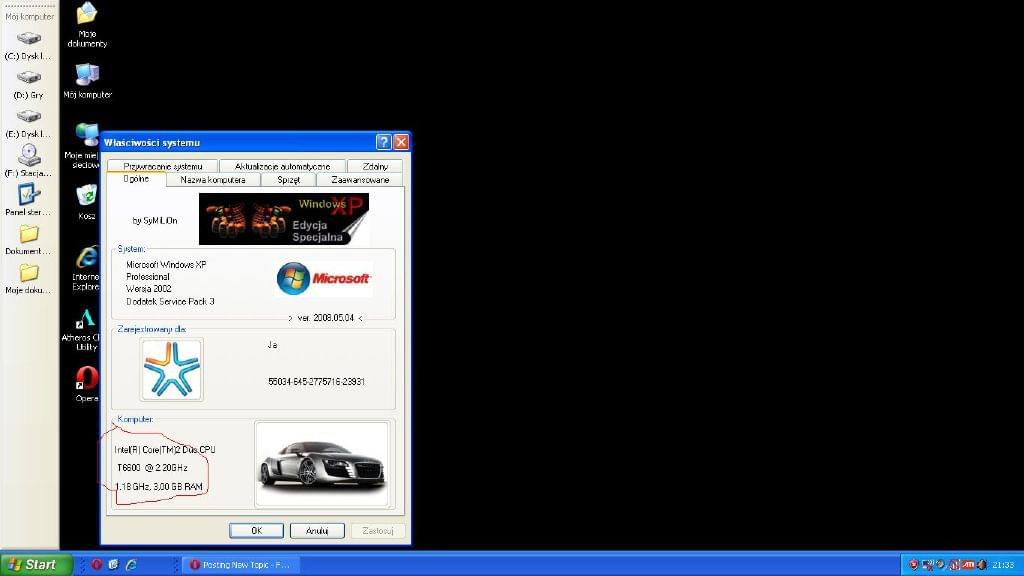Click the version text ver. 2008.05.04
The image size is (1024, 576).
[325, 318]
